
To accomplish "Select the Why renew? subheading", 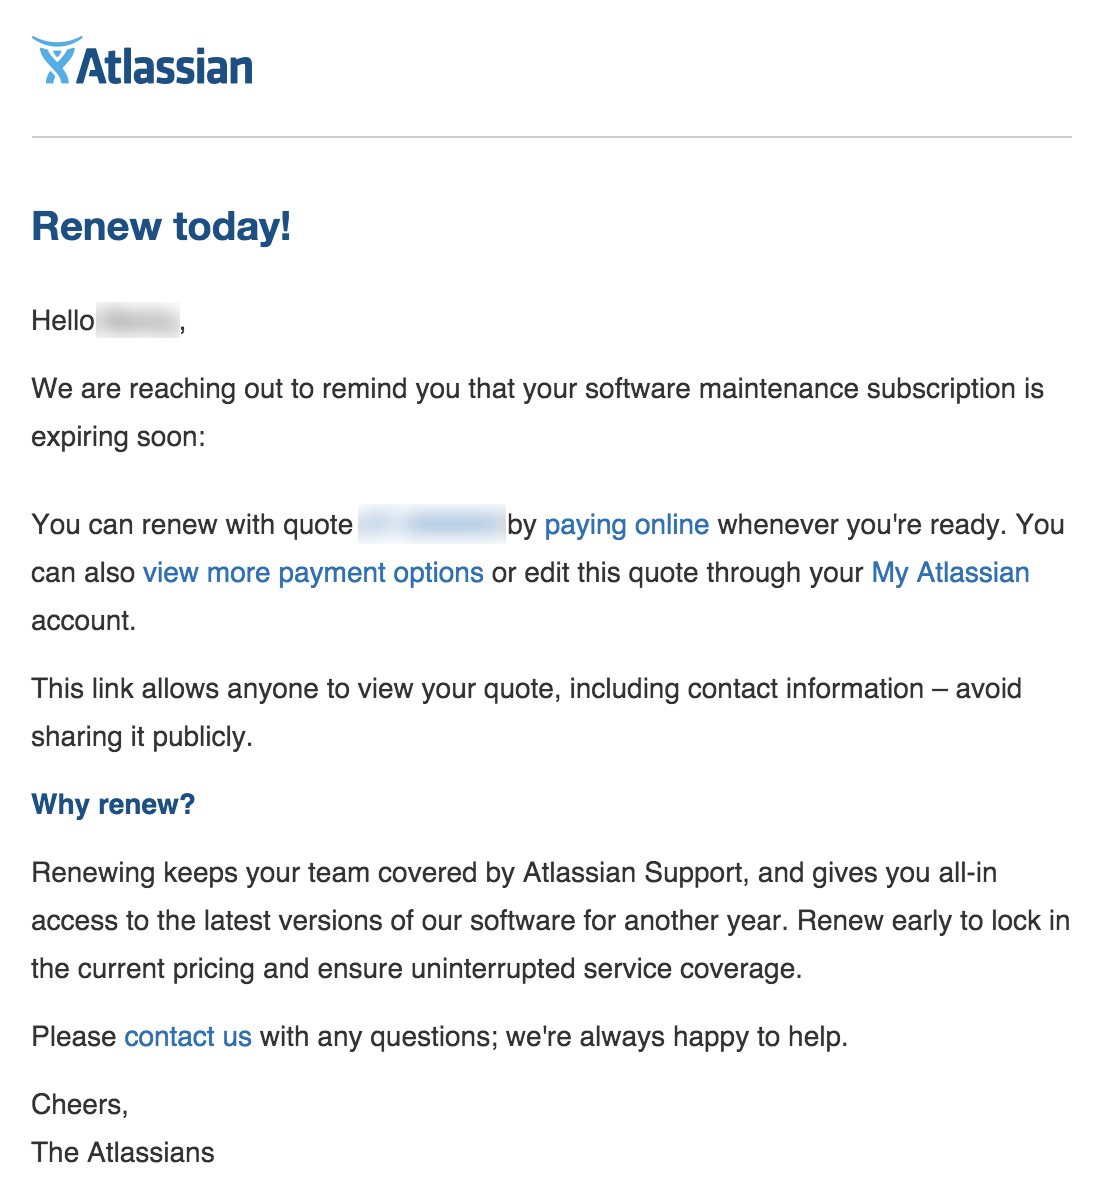I will coord(113,804).
